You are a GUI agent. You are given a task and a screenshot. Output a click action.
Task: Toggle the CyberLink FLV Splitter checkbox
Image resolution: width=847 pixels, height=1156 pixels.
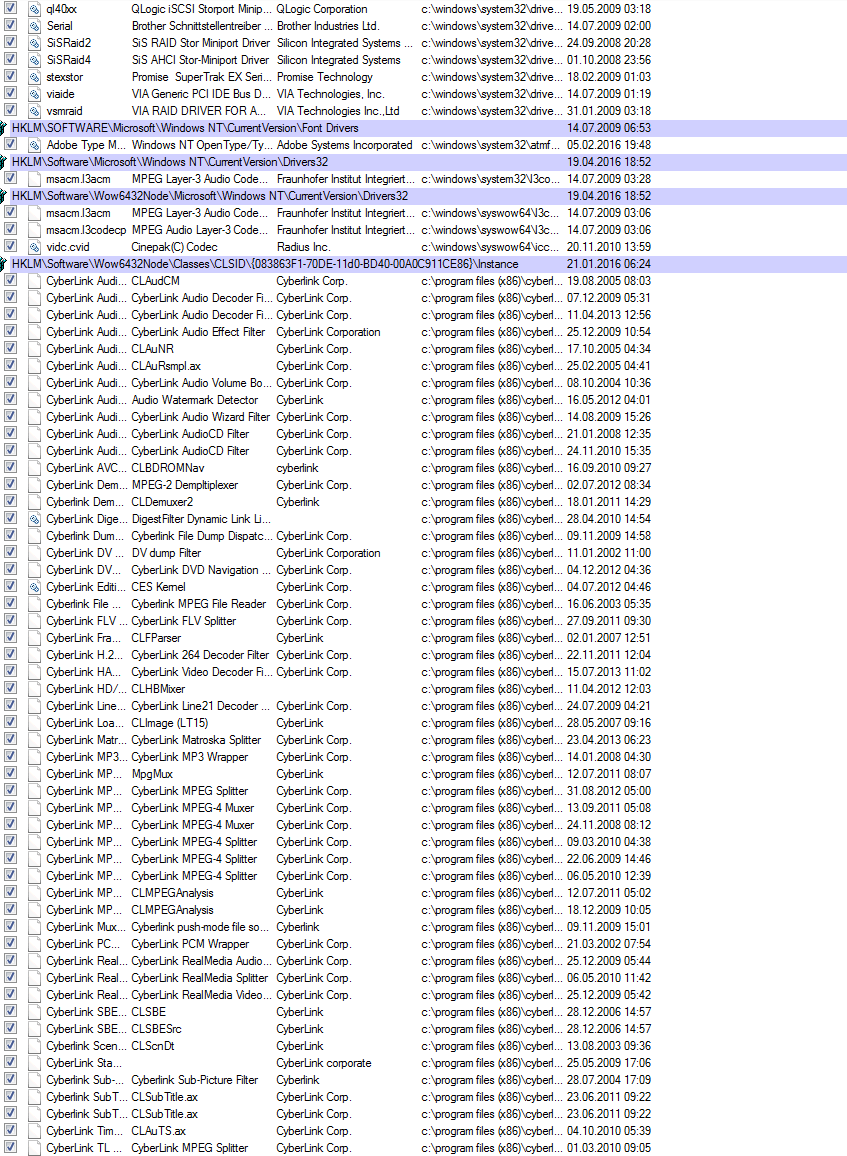click(10, 620)
